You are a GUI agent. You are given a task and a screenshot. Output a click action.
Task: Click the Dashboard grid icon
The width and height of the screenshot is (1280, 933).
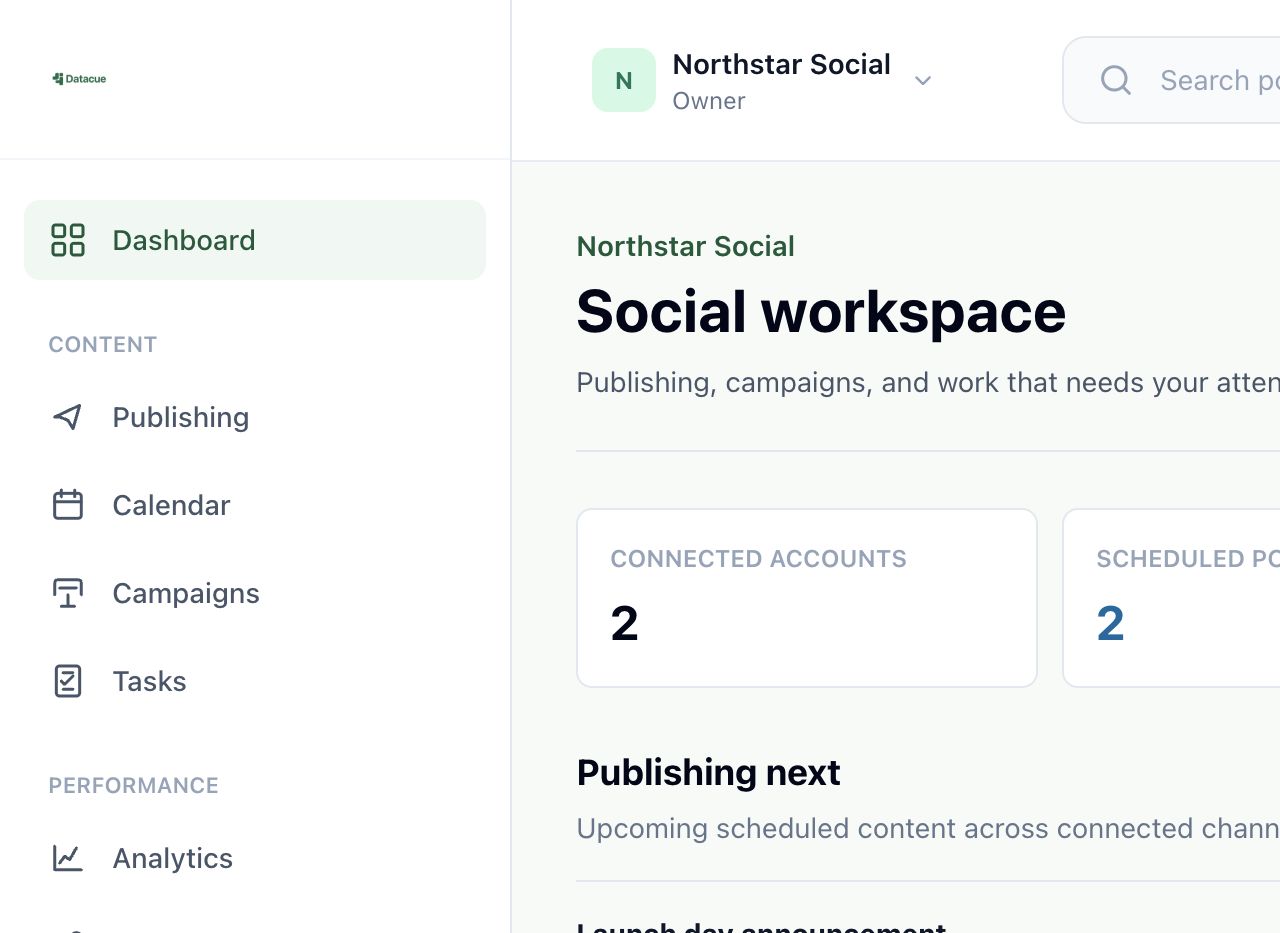(x=68, y=240)
